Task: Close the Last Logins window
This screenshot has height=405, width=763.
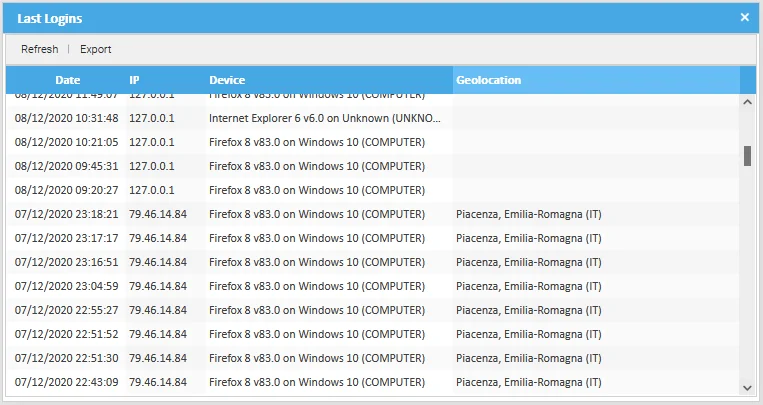Action: pos(744,17)
